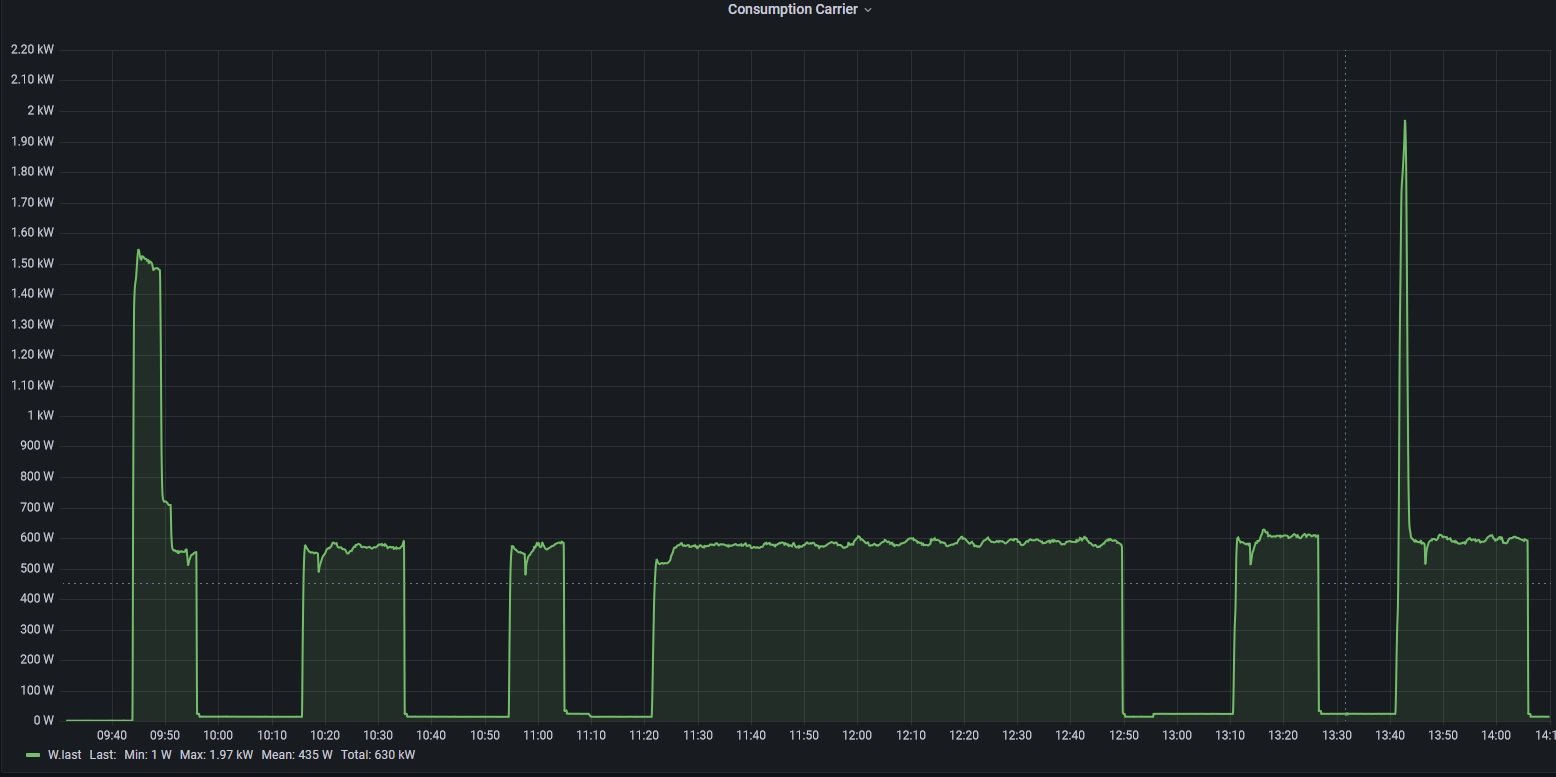This screenshot has height=777, width=1556.
Task: Click the 10:30 time axis label
Action: click(x=378, y=736)
